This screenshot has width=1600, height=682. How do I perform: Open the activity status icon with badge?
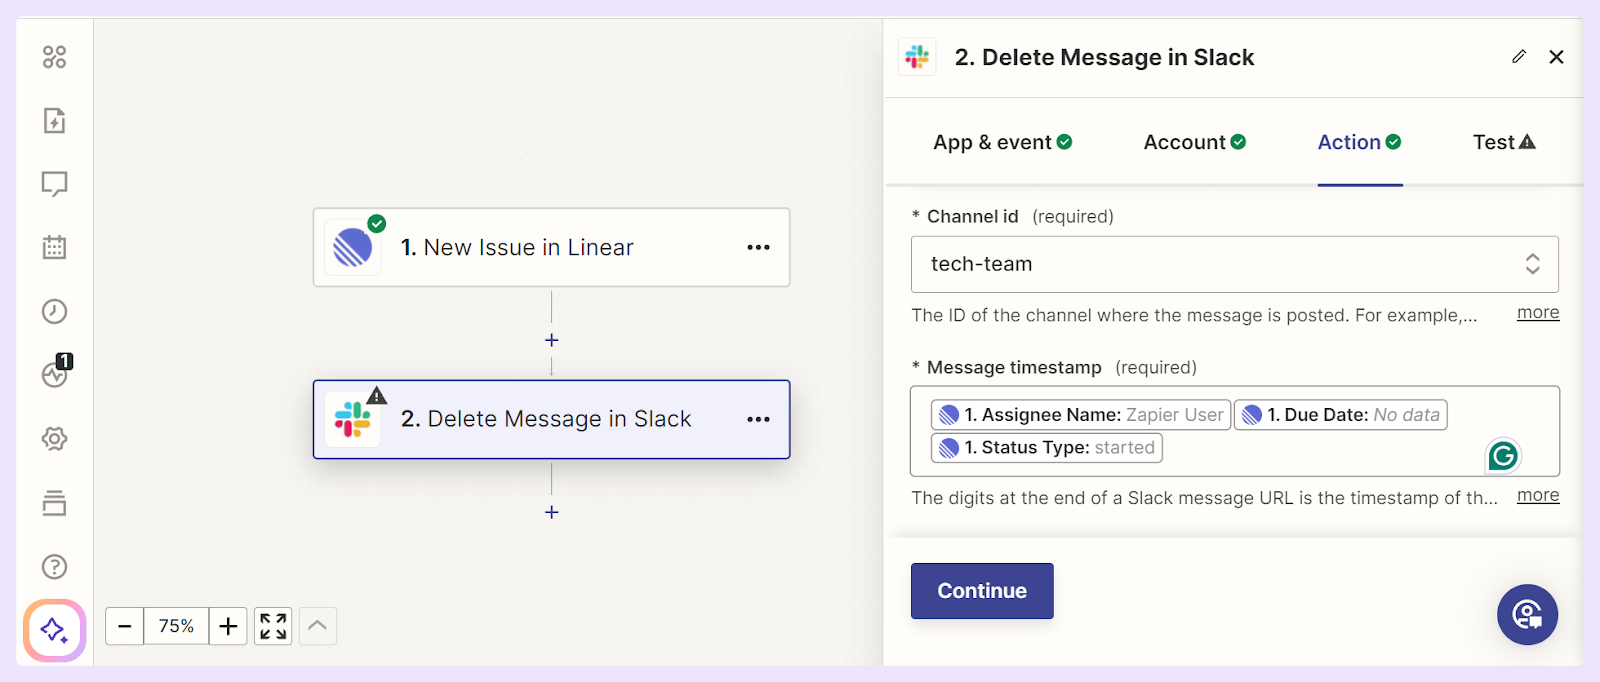[x=56, y=372]
